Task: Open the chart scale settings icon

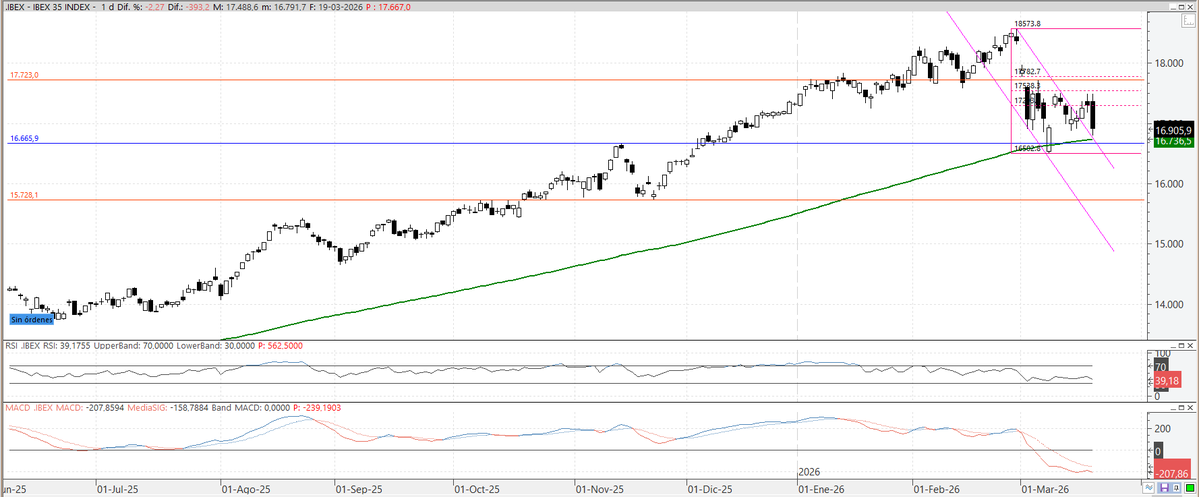Action: (1188, 21)
